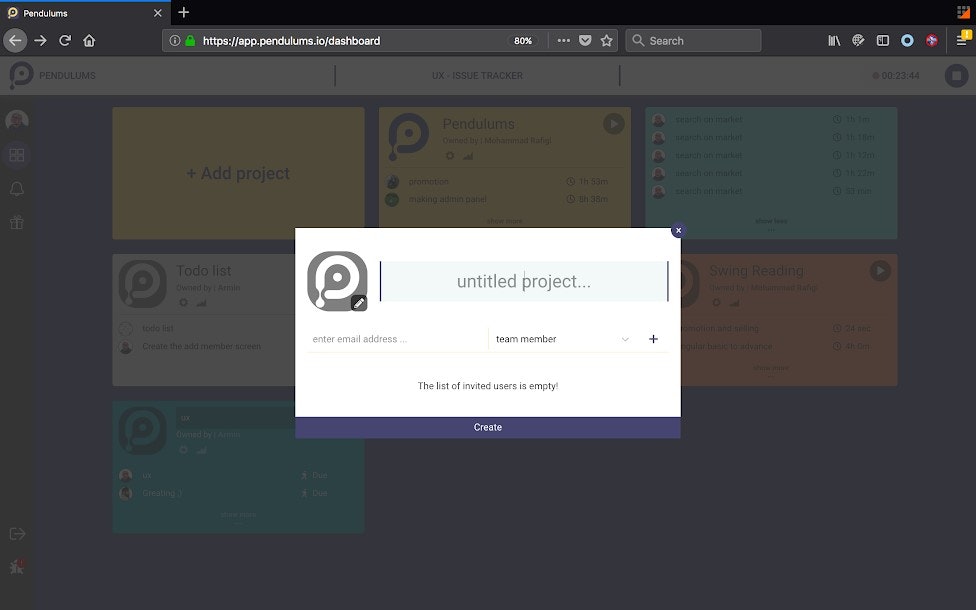The image size is (976, 610).
Task: Open page actions three-dot menu
Action: [x=563, y=40]
